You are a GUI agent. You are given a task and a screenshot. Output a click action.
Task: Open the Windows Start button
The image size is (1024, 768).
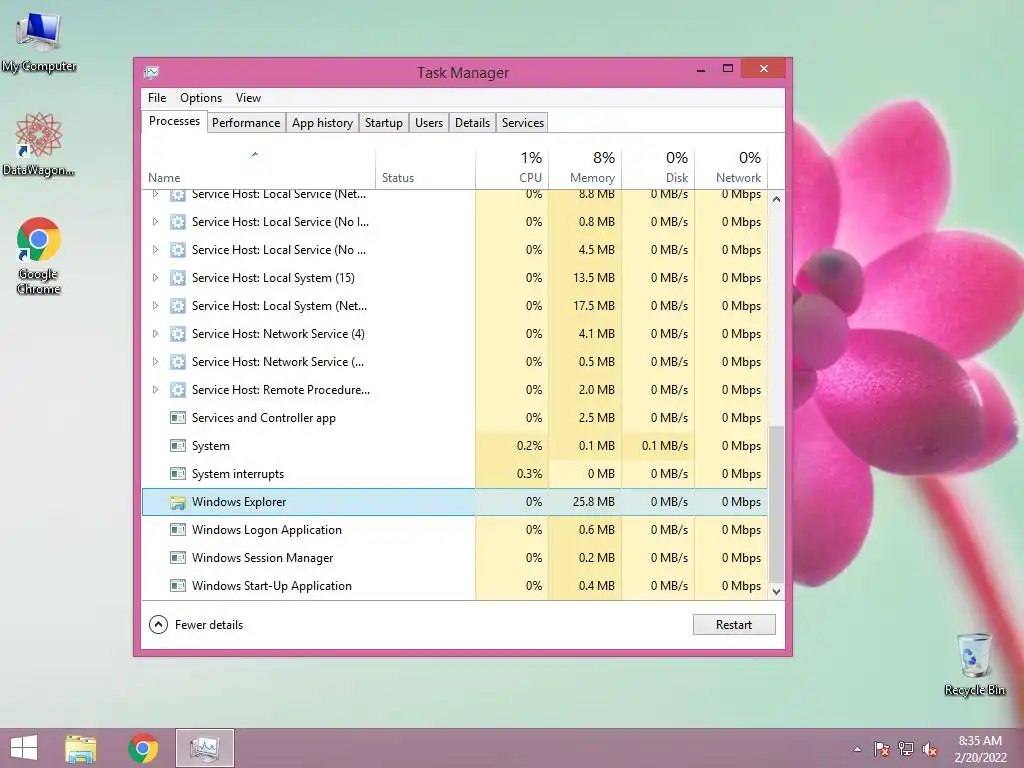[x=24, y=748]
